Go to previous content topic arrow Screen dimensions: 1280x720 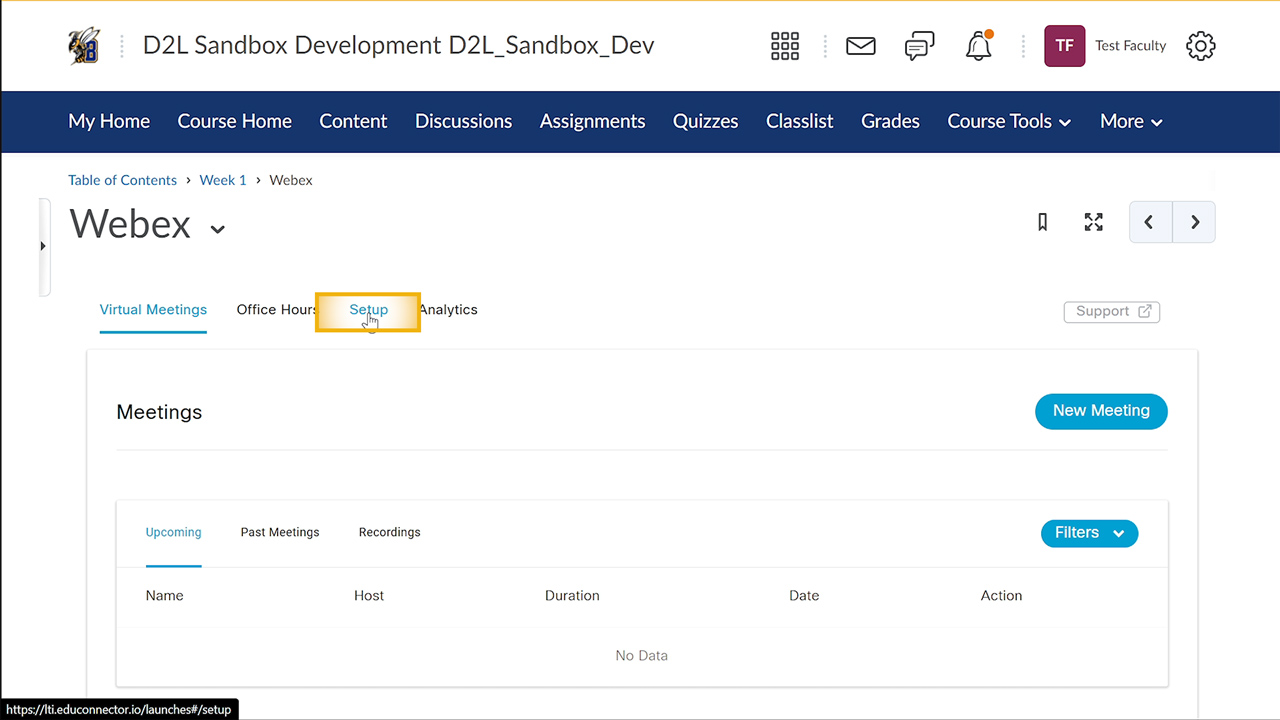1150,222
